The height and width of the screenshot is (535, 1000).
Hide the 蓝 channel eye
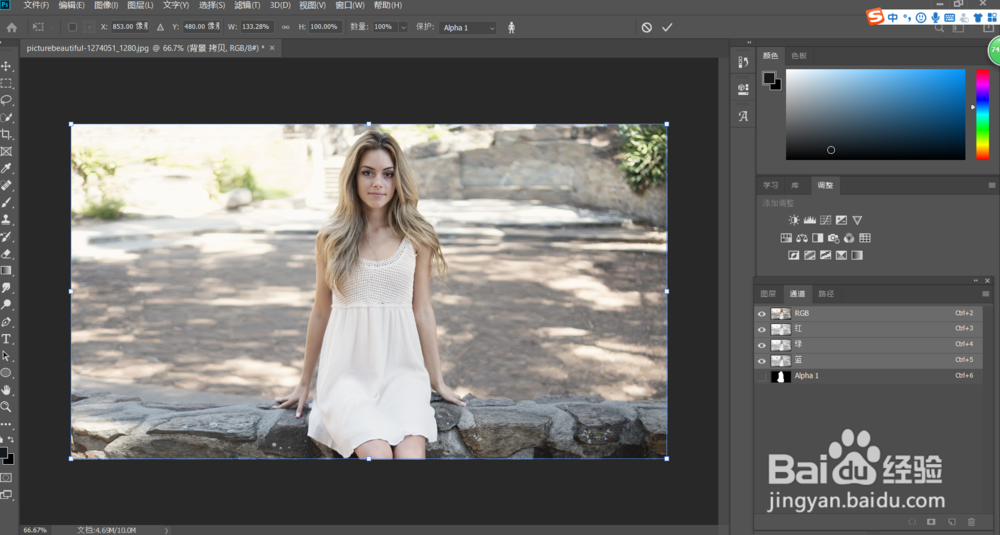pos(761,361)
